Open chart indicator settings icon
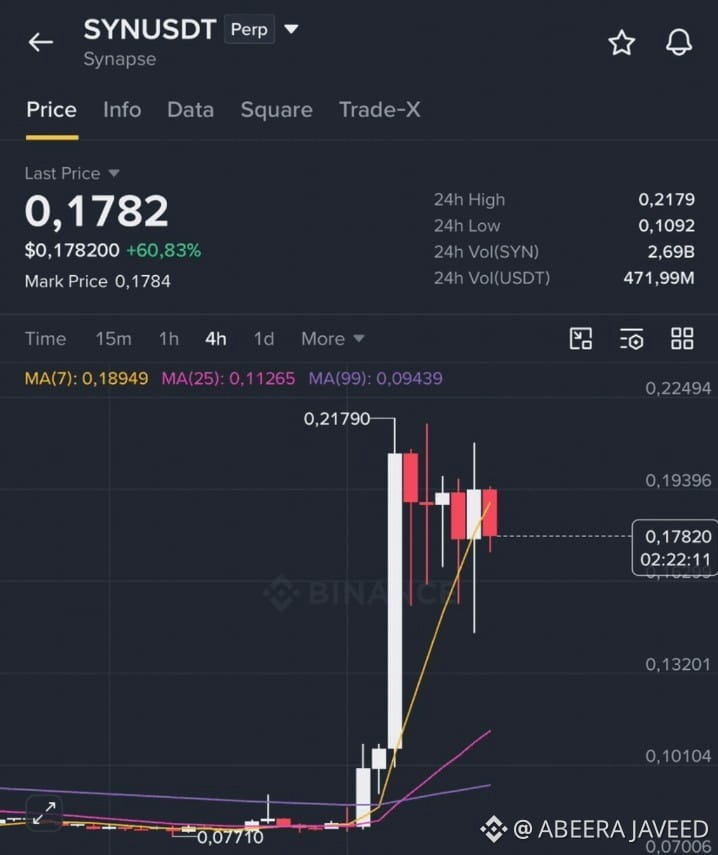 tap(631, 339)
